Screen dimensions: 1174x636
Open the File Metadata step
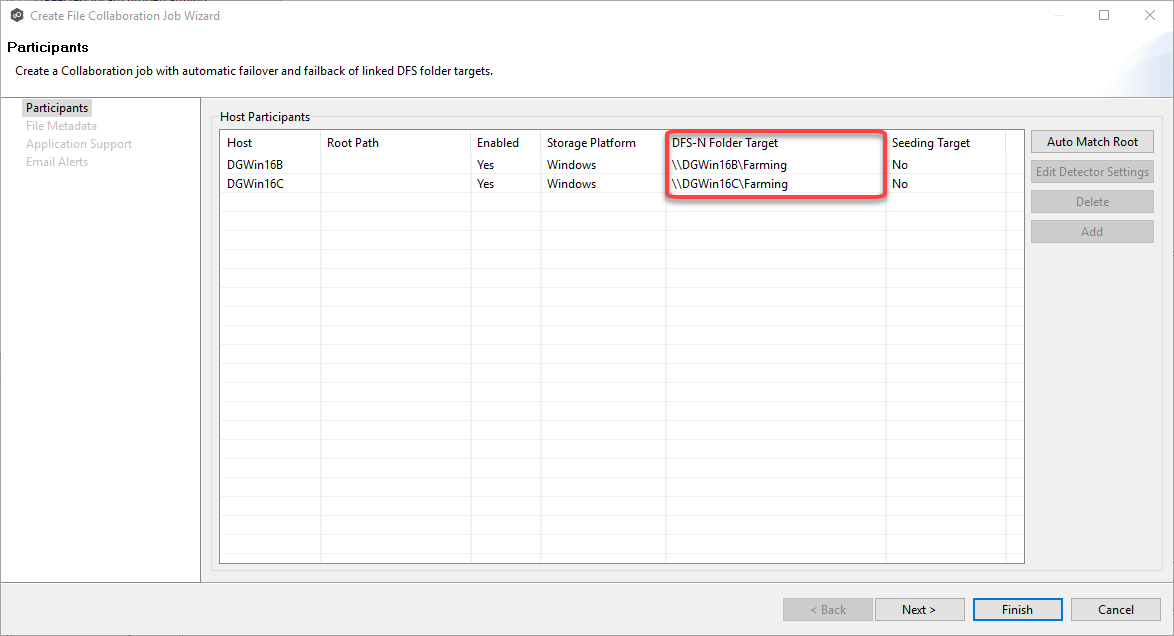click(62, 125)
